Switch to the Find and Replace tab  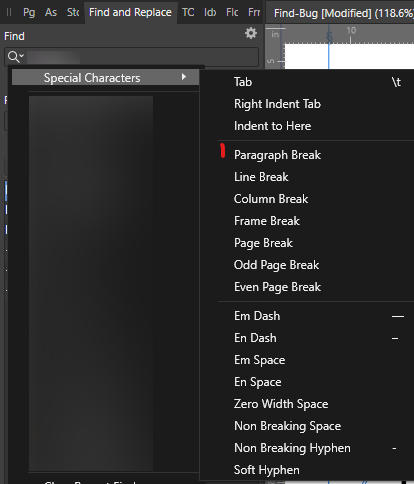pyautogui.click(x=130, y=12)
